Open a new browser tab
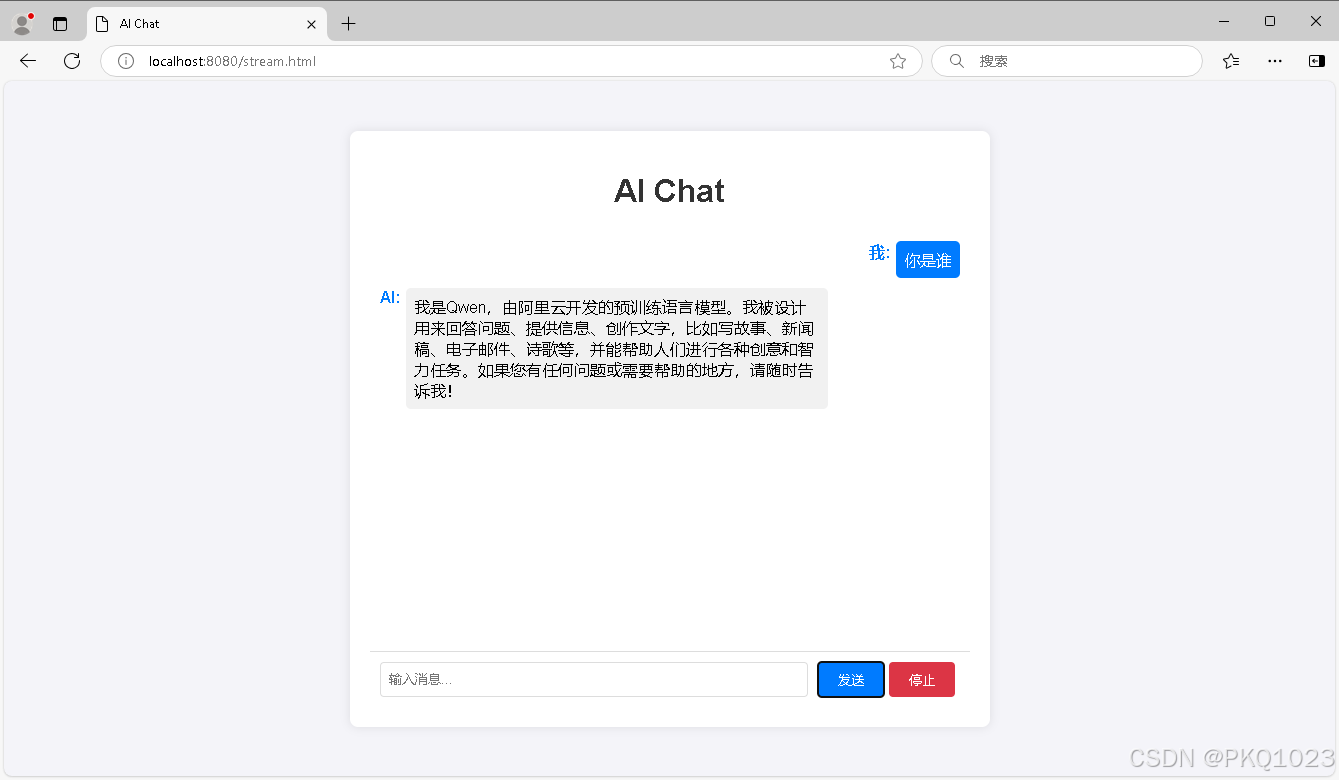The height and width of the screenshot is (780, 1339). point(346,22)
